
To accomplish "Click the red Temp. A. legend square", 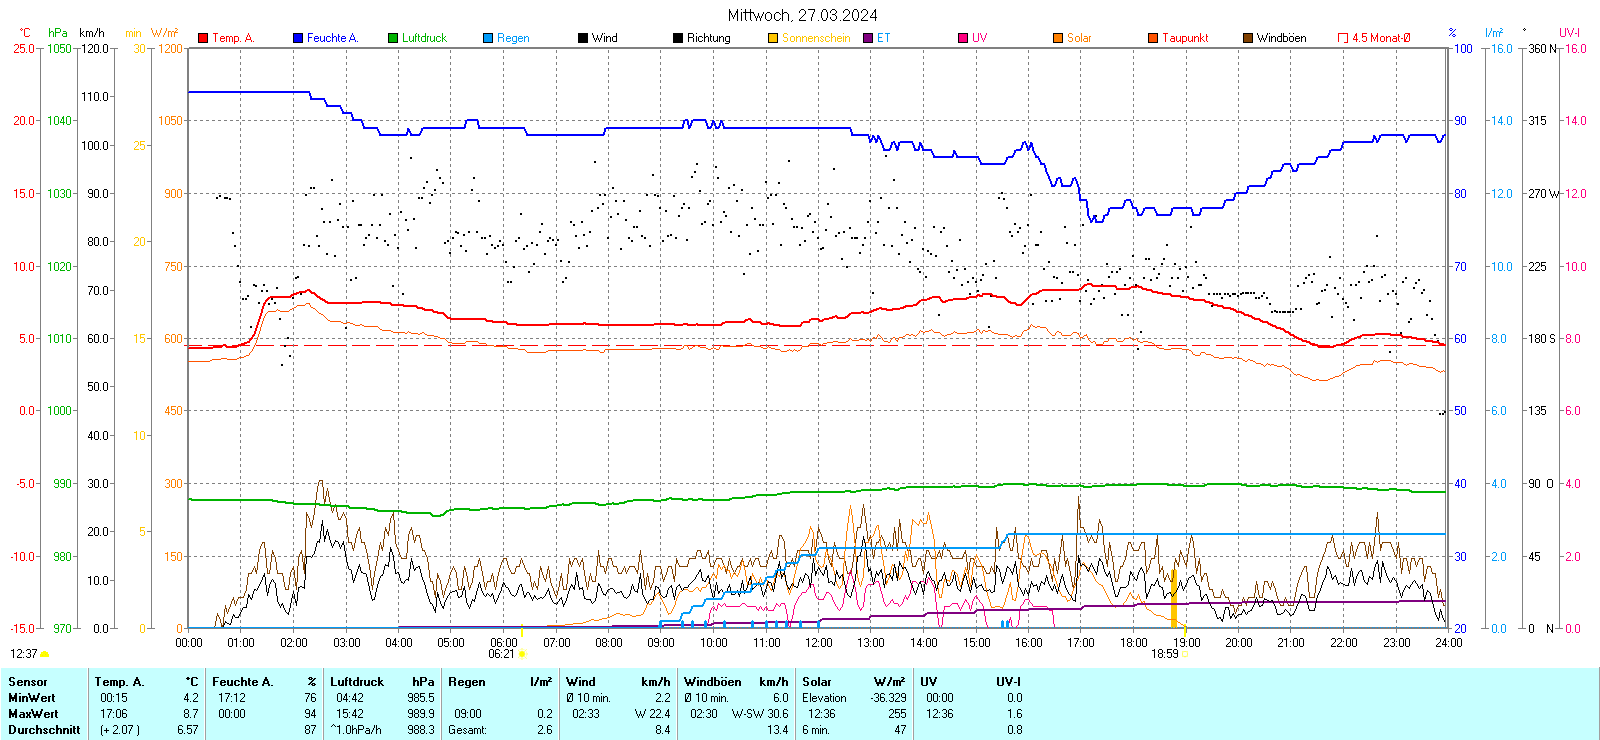I will (203, 38).
